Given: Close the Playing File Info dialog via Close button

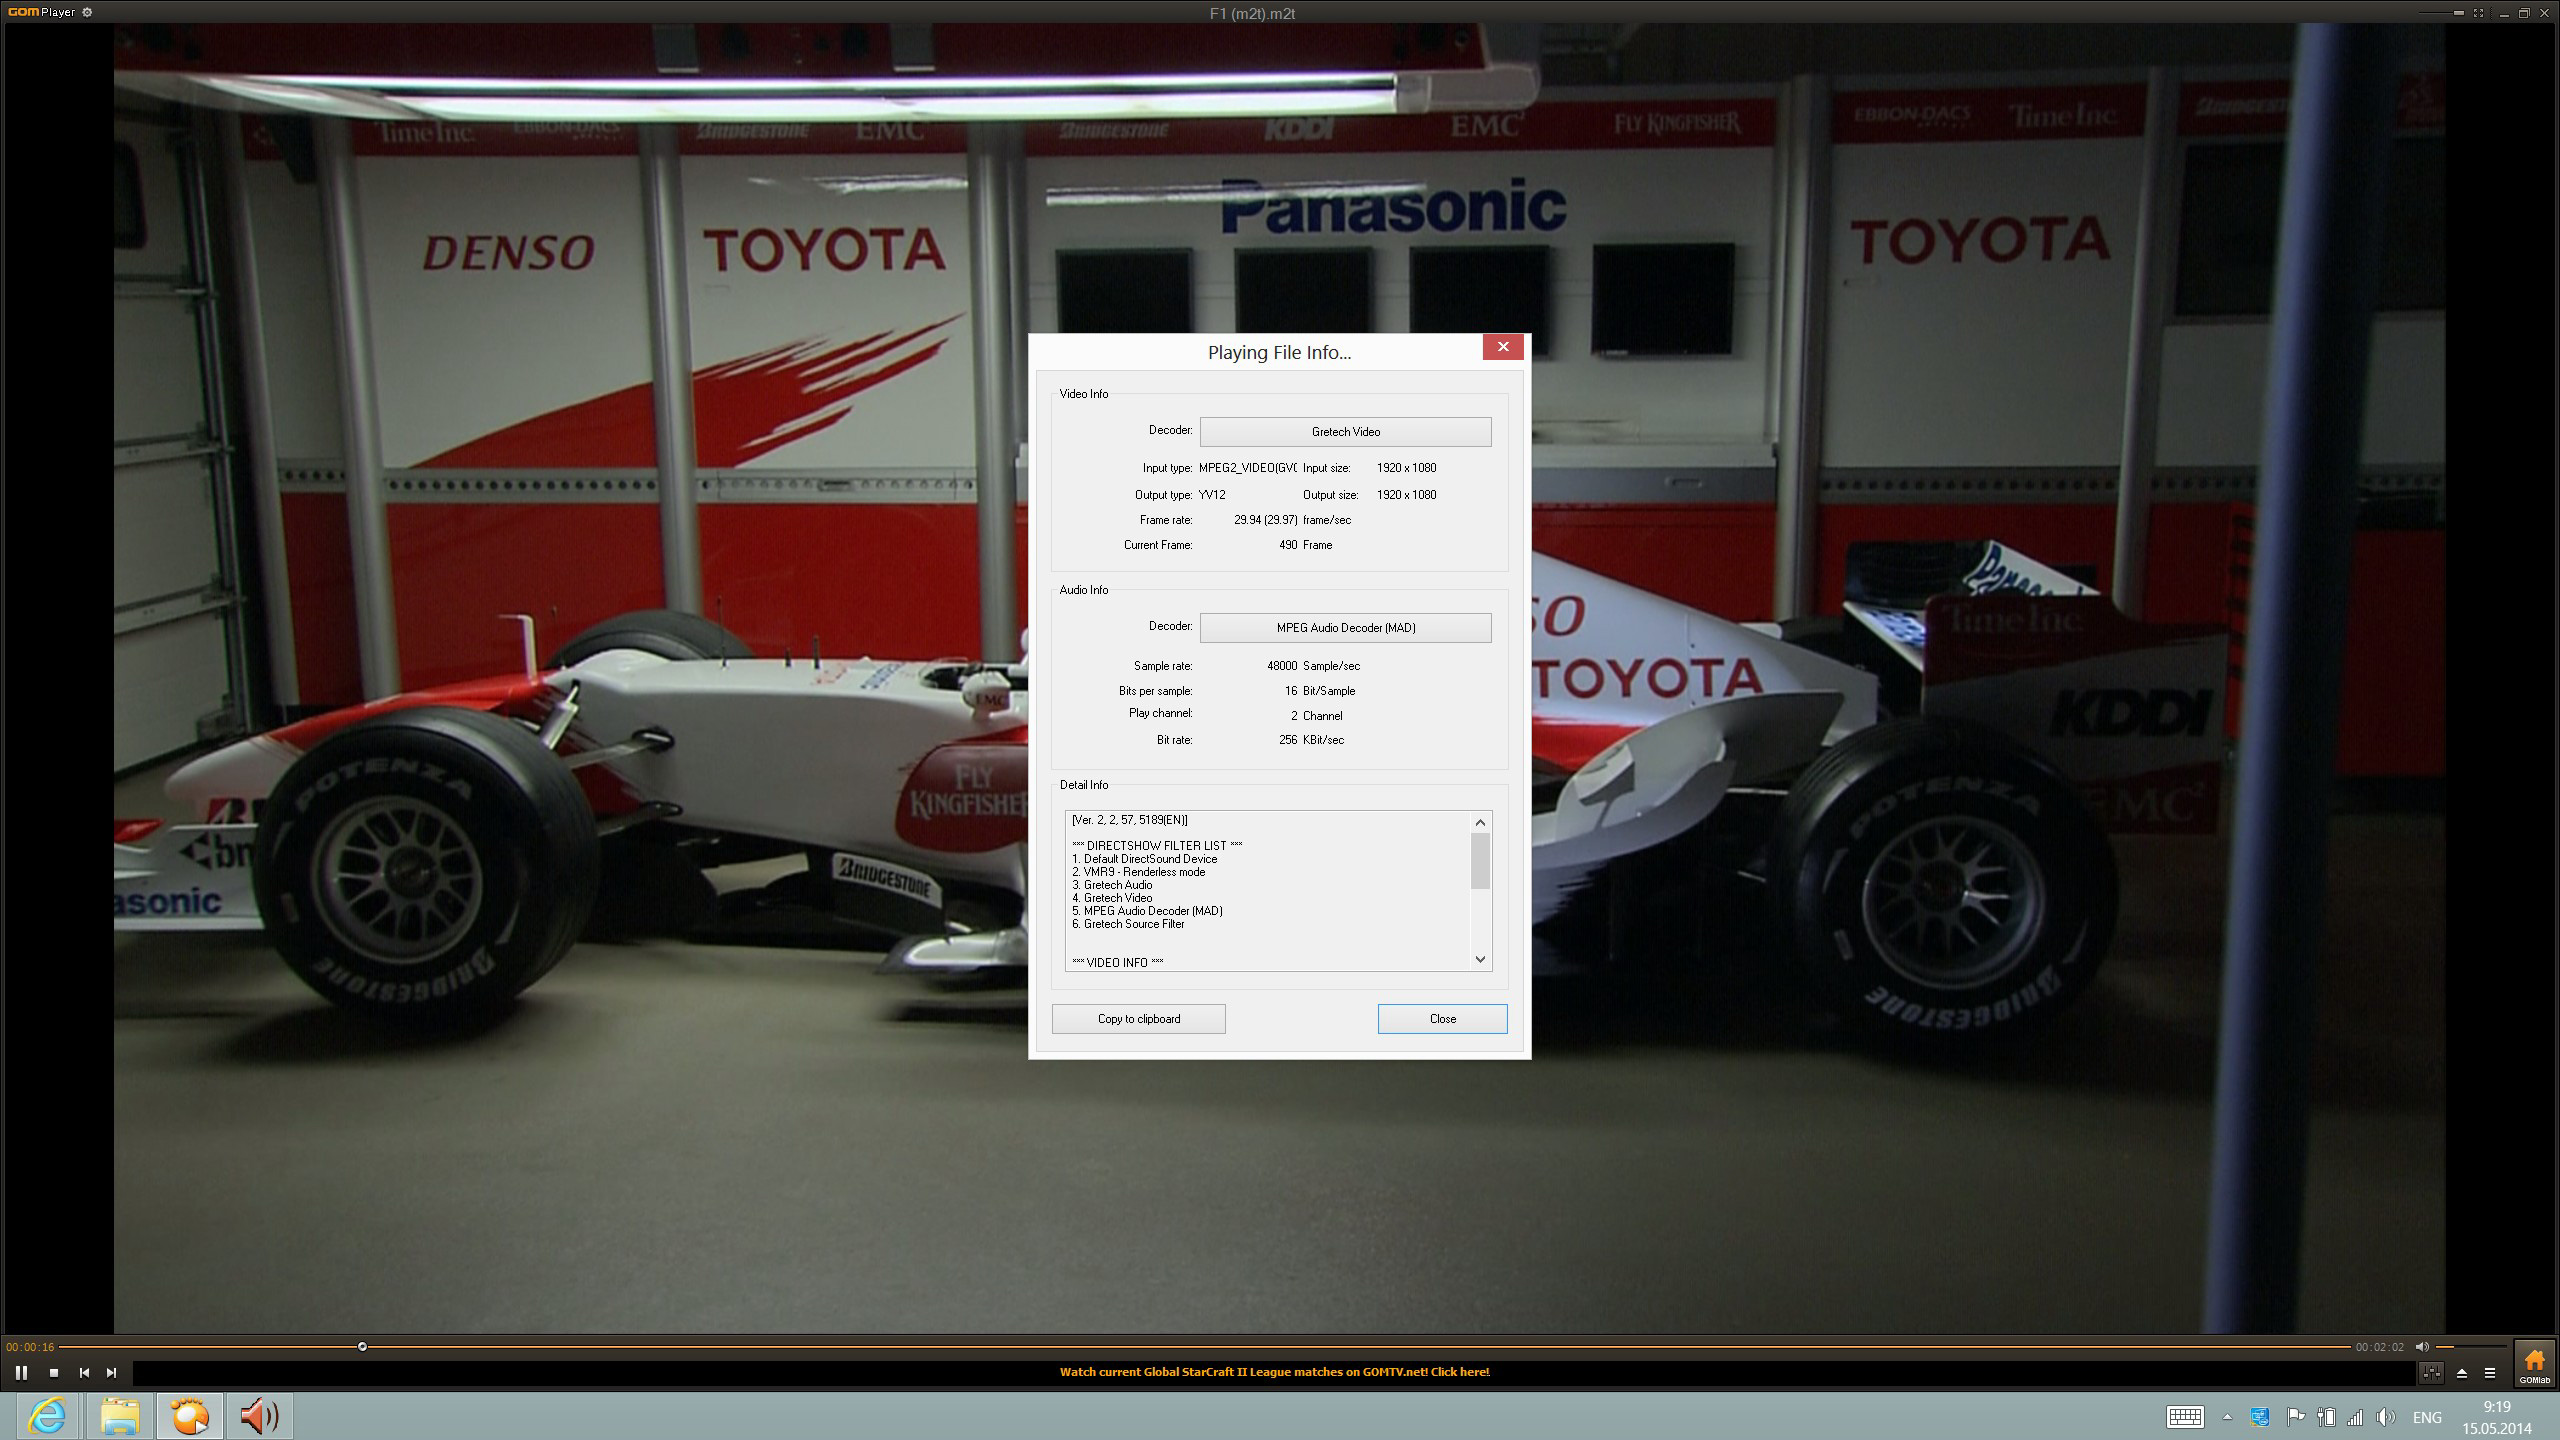Looking at the screenshot, I should click(1442, 1019).
